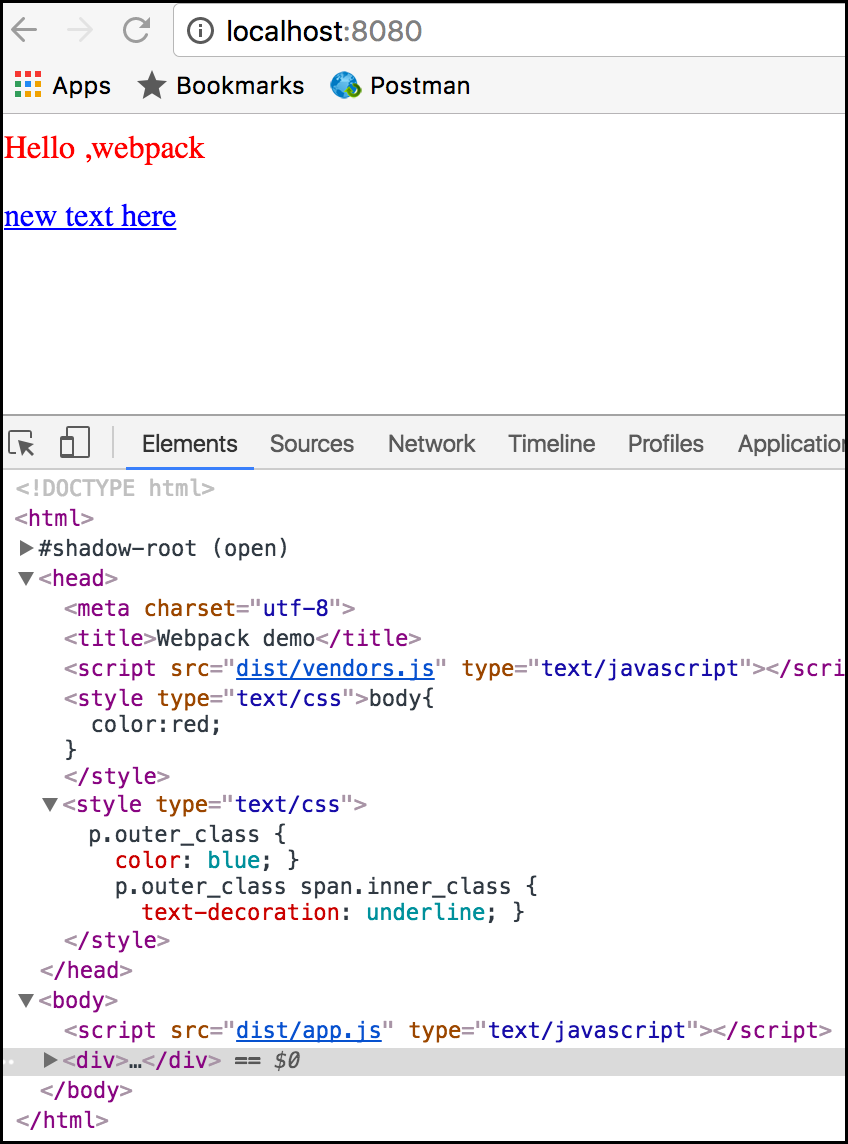Open the Postman bookmark
This screenshot has width=848, height=1144.
point(400,85)
